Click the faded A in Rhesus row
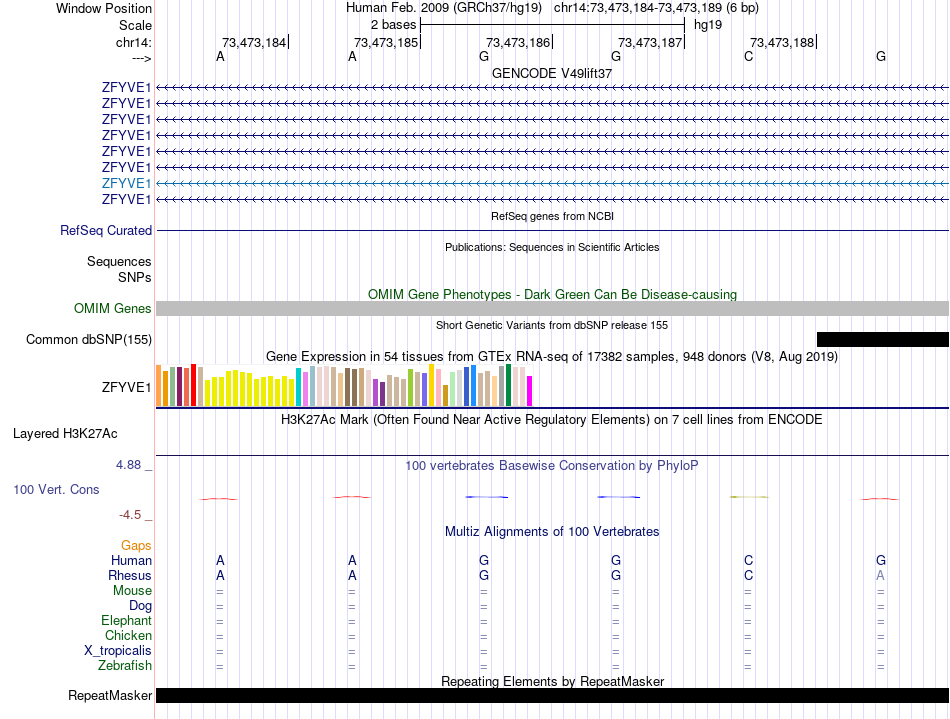Image resolution: width=950 pixels, height=719 pixels. click(880, 575)
